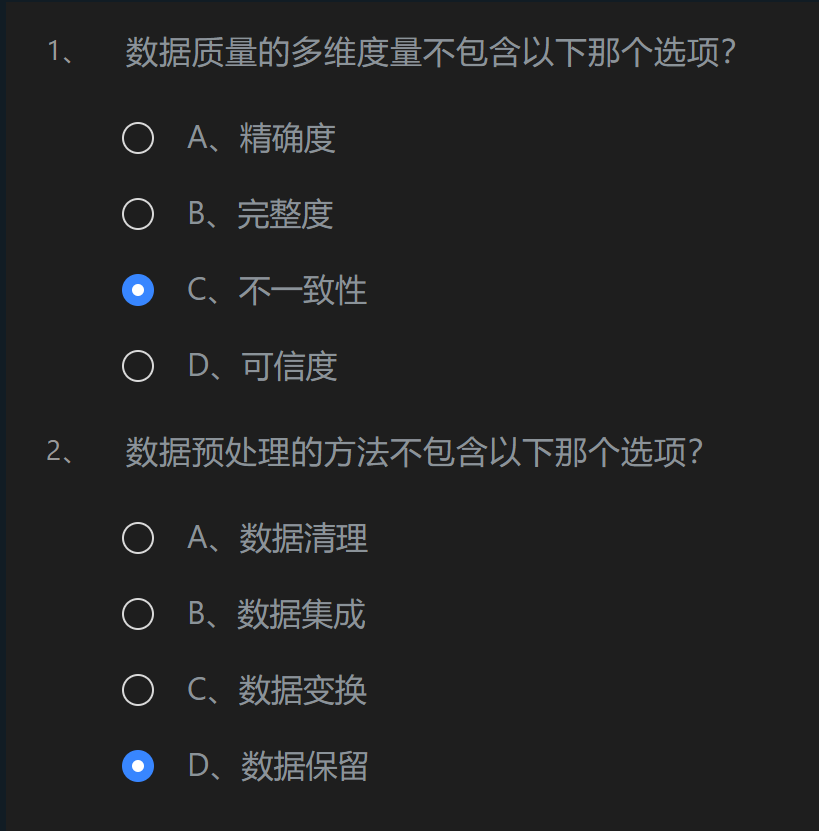Image resolution: width=819 pixels, height=831 pixels.
Task: Select radio button C 数据变换 in question 2
Action: 138,690
